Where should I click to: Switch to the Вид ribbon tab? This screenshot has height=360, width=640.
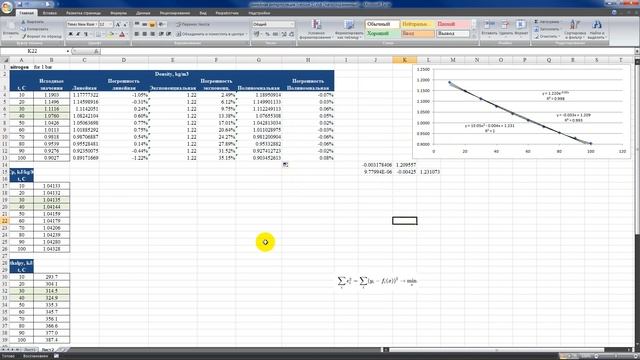pos(203,13)
